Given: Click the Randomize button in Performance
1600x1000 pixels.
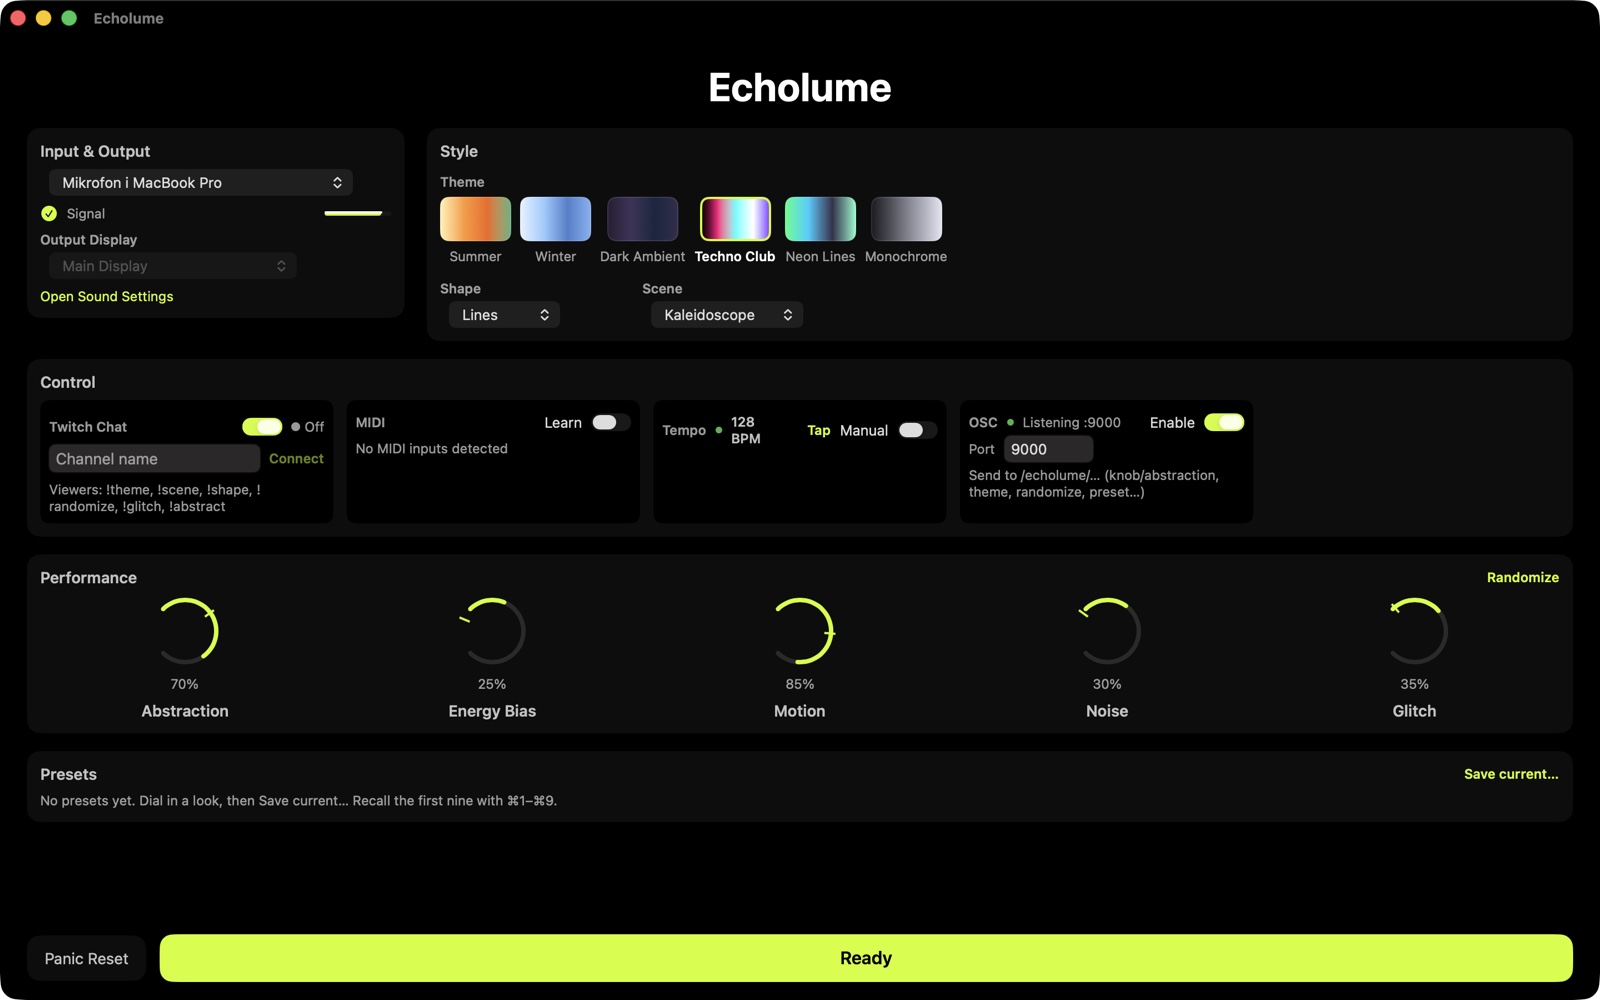Looking at the screenshot, I should pos(1522,578).
